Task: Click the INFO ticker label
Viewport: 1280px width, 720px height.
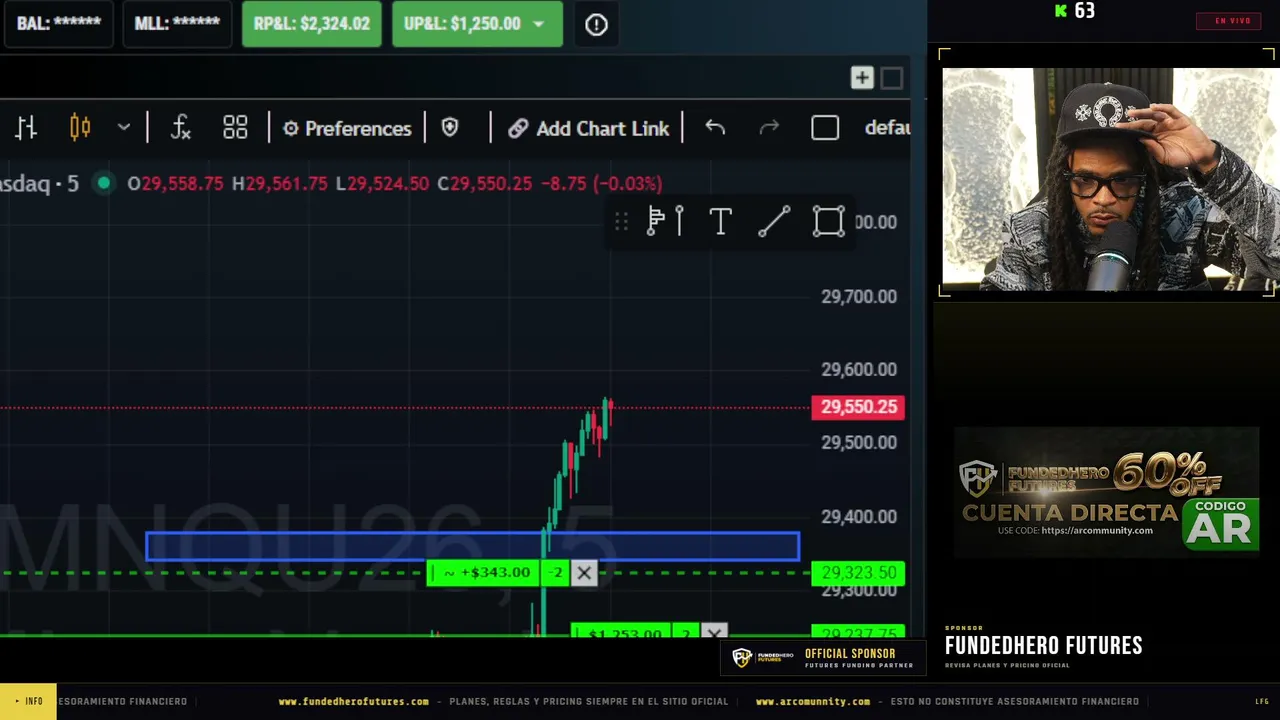Action: 29,701
